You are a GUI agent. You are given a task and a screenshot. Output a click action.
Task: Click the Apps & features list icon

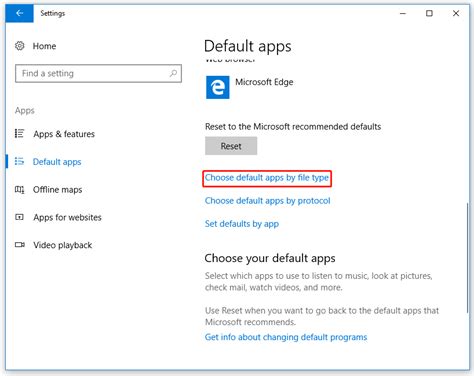pyautogui.click(x=19, y=134)
